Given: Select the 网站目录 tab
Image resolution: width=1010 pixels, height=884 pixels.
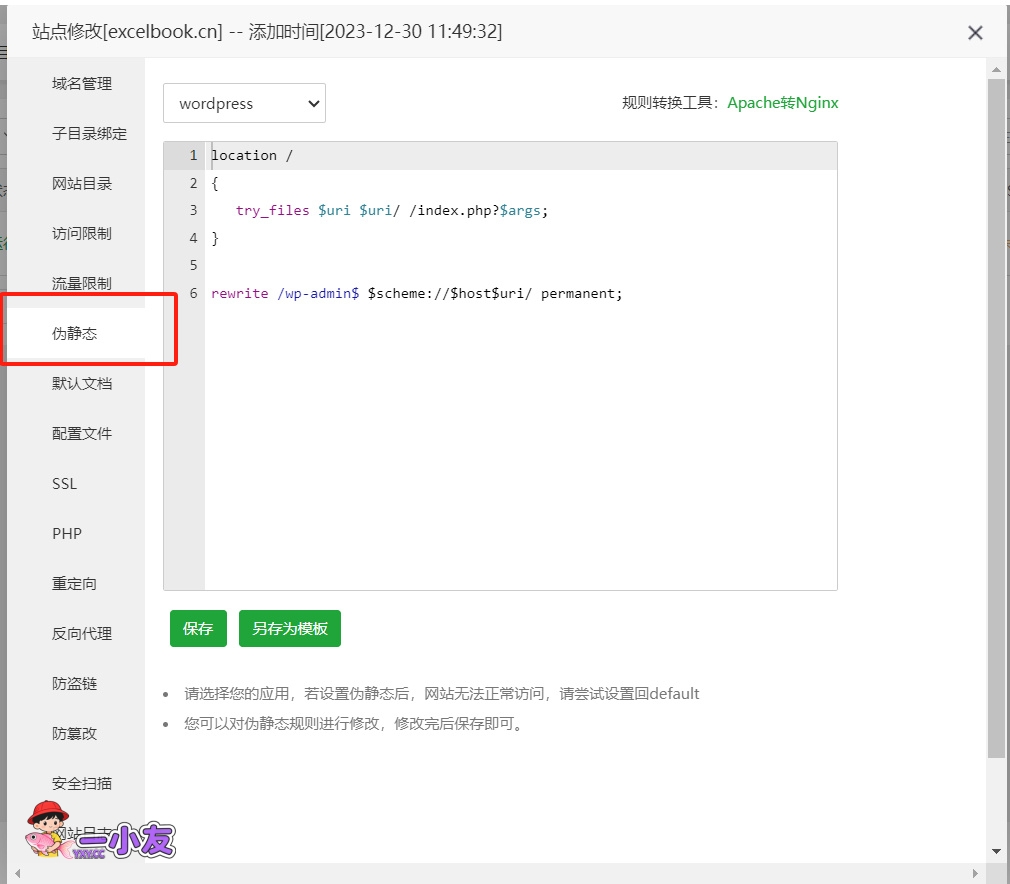Looking at the screenshot, I should [x=82, y=184].
